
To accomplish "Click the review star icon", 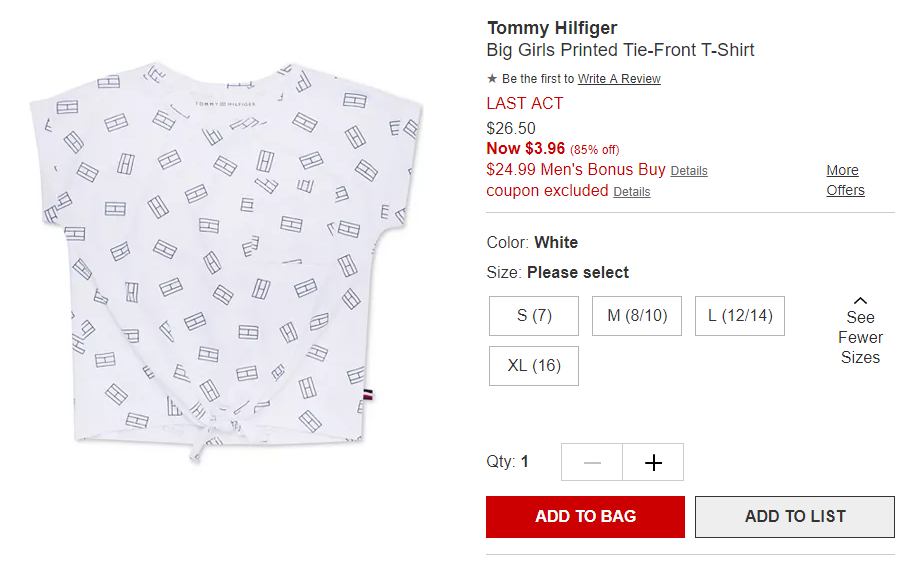I will pyautogui.click(x=492, y=78).
